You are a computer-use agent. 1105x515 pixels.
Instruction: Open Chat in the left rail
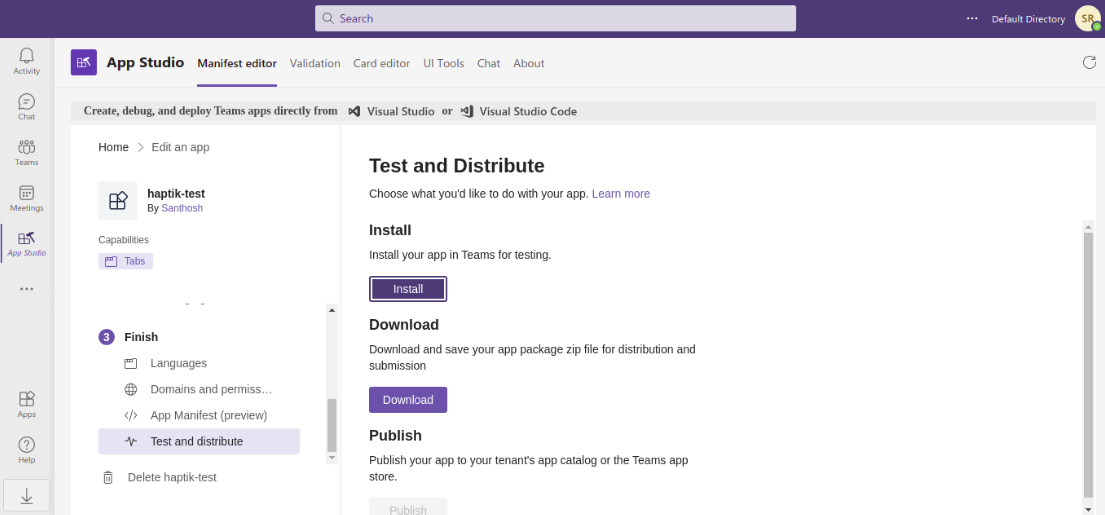pos(27,107)
